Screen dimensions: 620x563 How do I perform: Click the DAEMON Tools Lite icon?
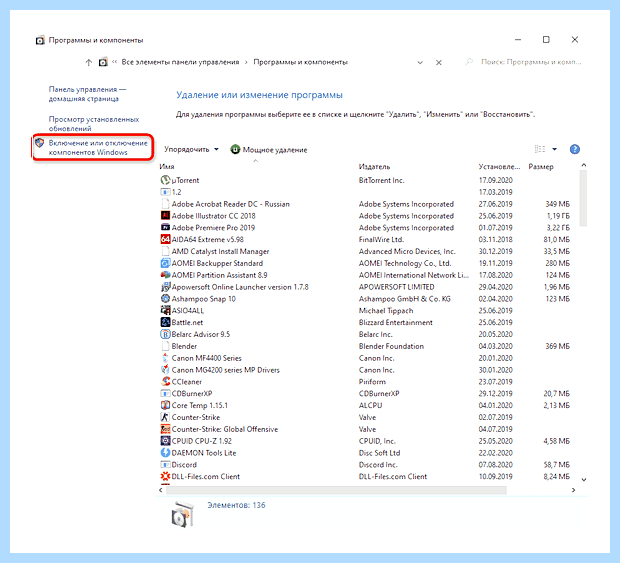[x=165, y=453]
